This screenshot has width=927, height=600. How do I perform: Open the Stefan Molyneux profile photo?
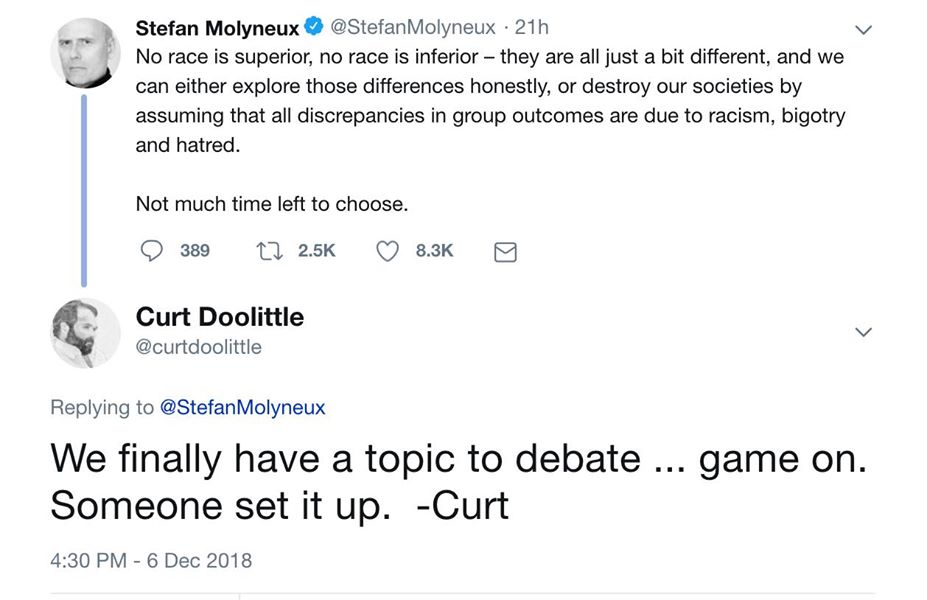pyautogui.click(x=85, y=53)
